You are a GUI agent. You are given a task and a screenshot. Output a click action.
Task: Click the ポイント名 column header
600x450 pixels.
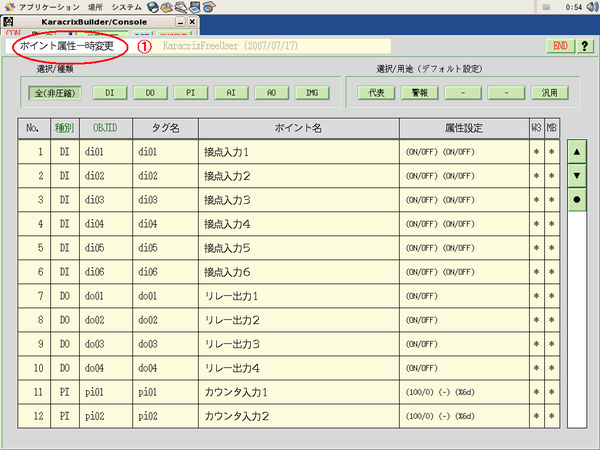tap(298, 128)
